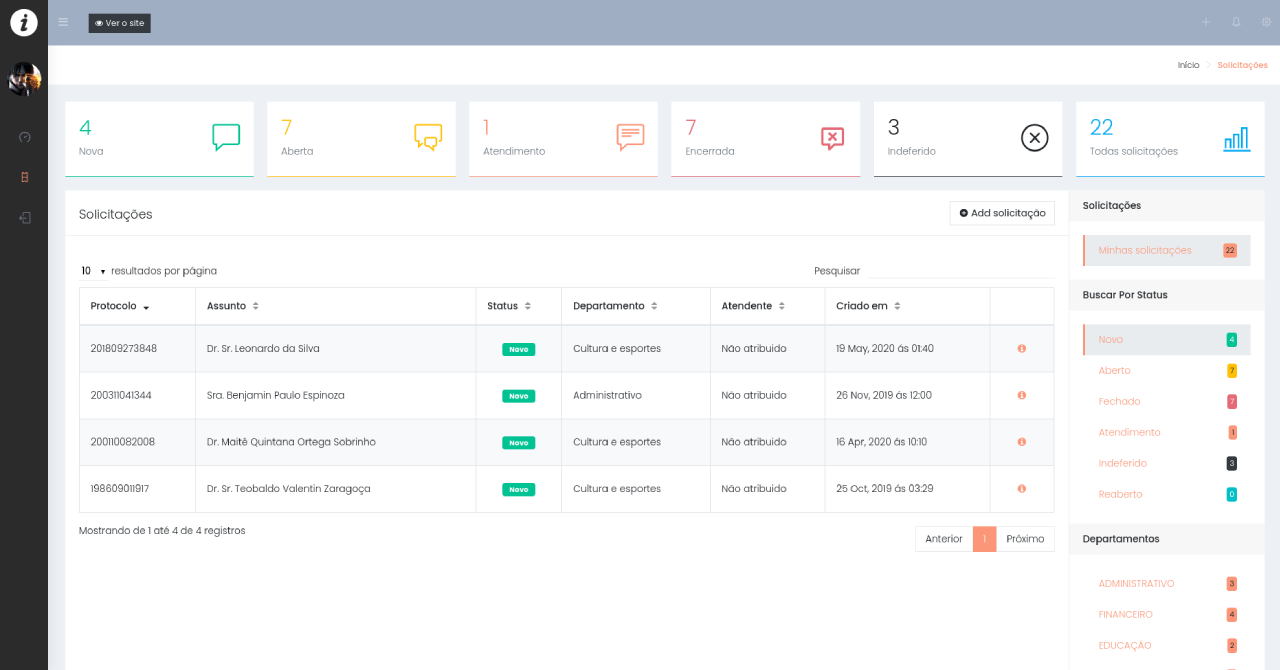Open the notifications bell icon

coord(1236,22)
